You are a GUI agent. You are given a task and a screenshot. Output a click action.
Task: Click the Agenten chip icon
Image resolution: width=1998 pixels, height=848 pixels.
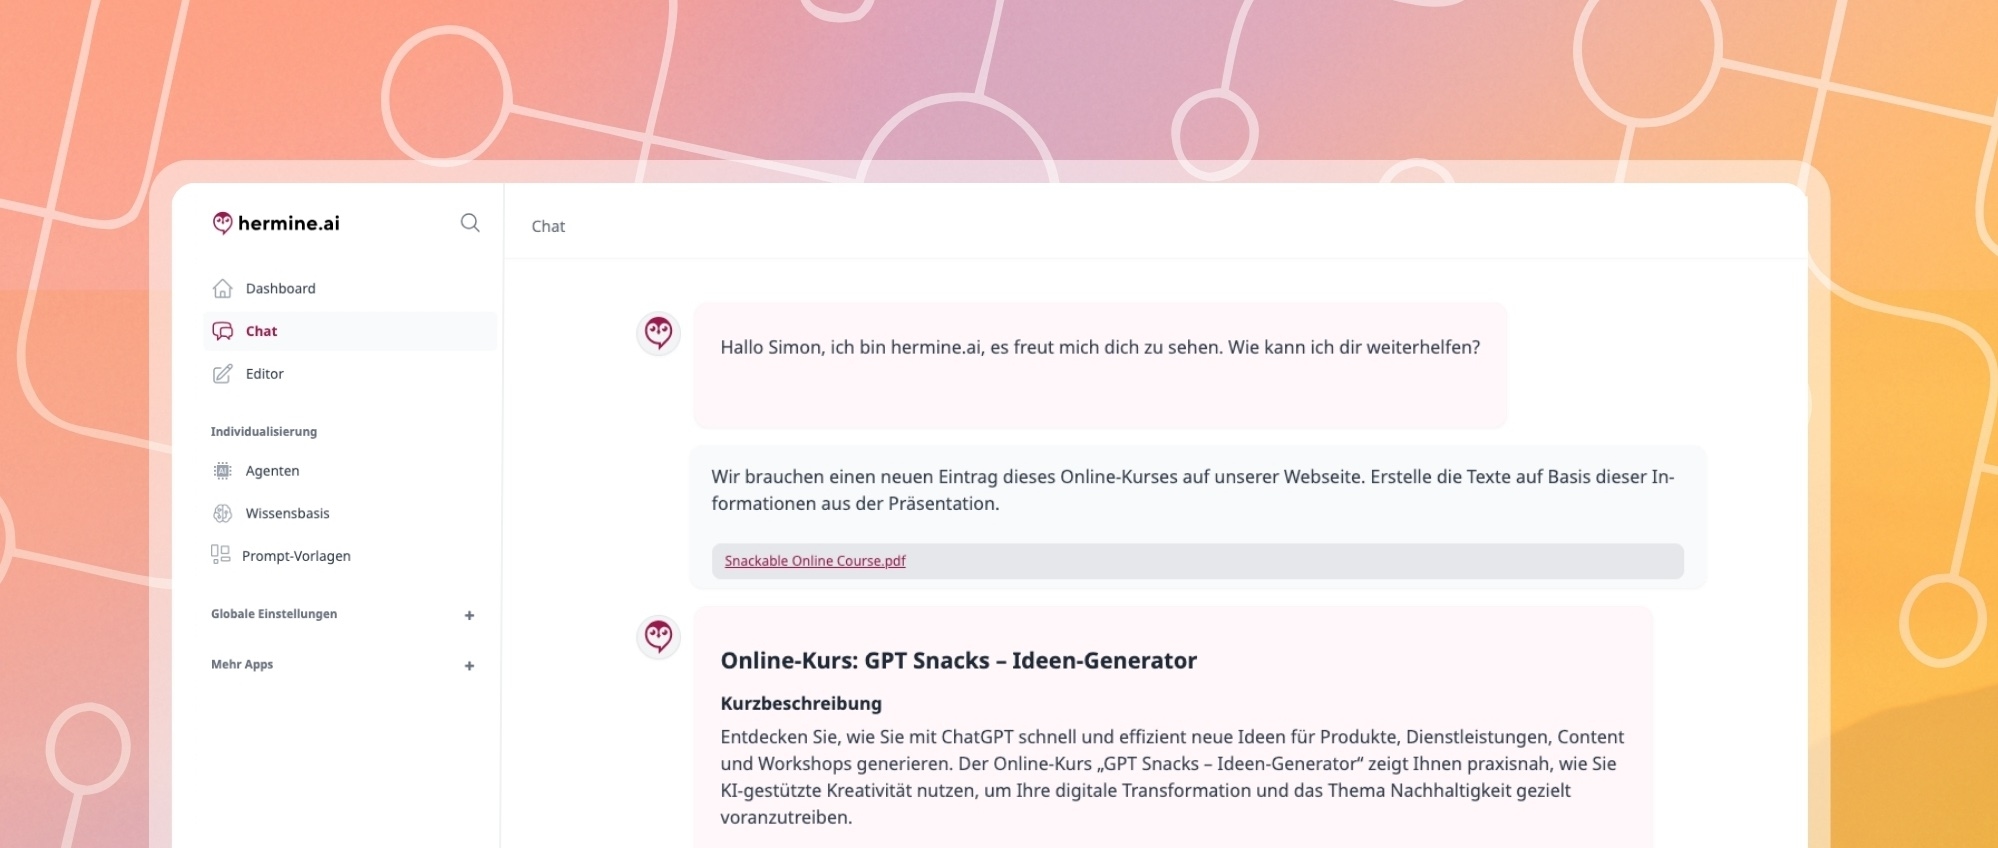pyautogui.click(x=222, y=470)
